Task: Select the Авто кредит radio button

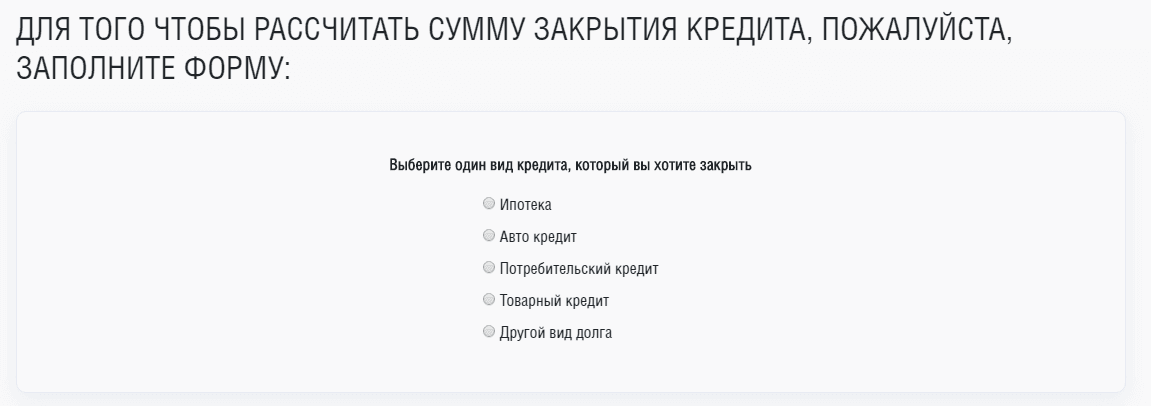Action: click(x=489, y=236)
